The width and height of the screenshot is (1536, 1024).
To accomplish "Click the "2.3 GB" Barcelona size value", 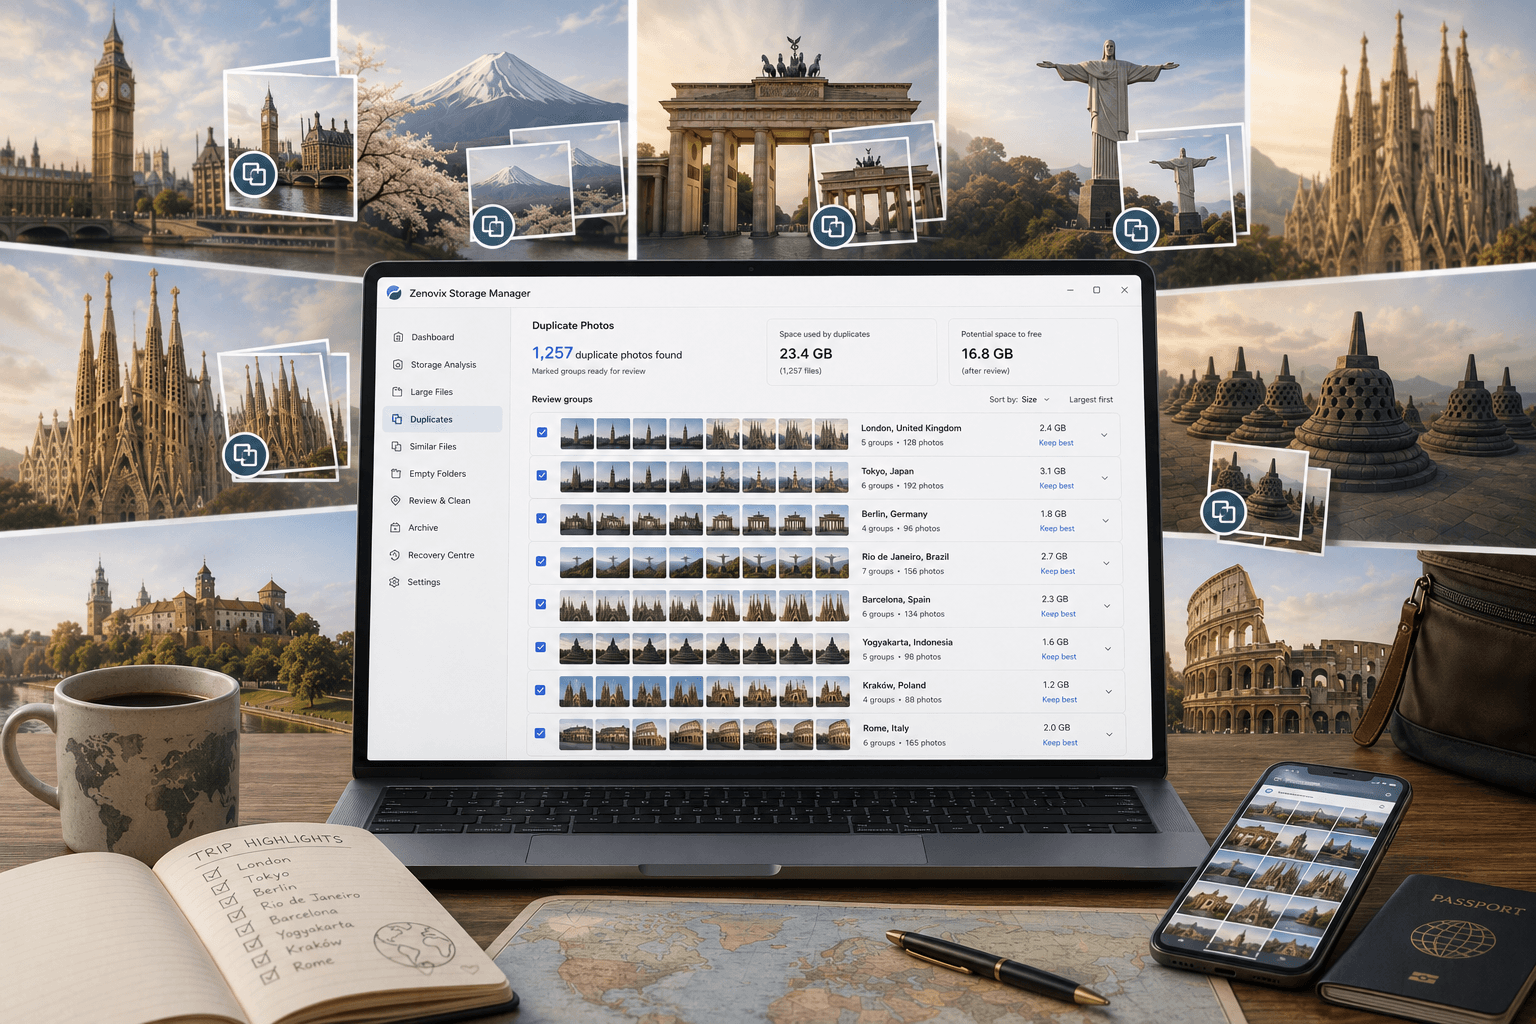I will pos(1055,599).
